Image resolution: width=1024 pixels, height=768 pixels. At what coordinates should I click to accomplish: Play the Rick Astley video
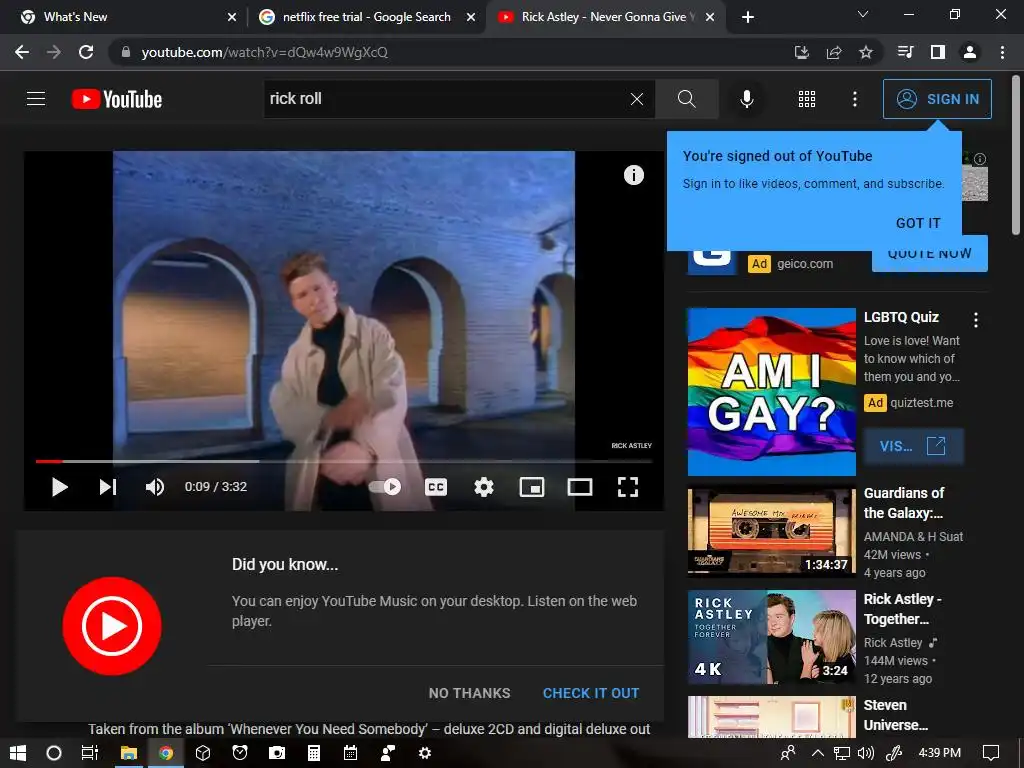(59, 487)
